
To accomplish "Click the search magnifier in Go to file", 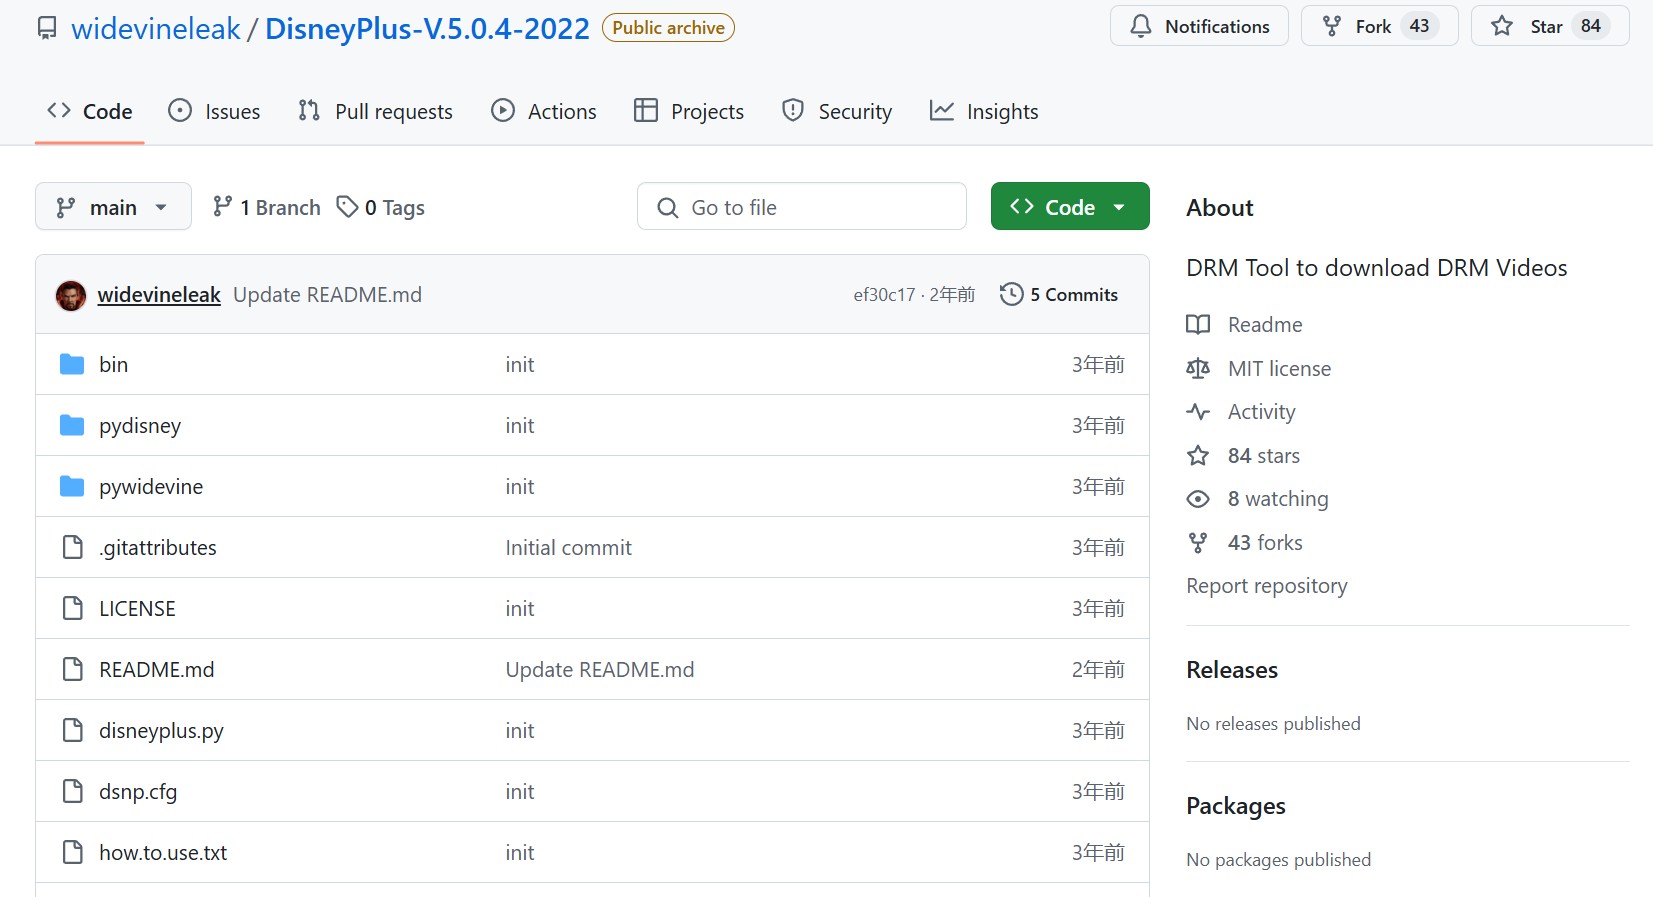I will point(667,207).
